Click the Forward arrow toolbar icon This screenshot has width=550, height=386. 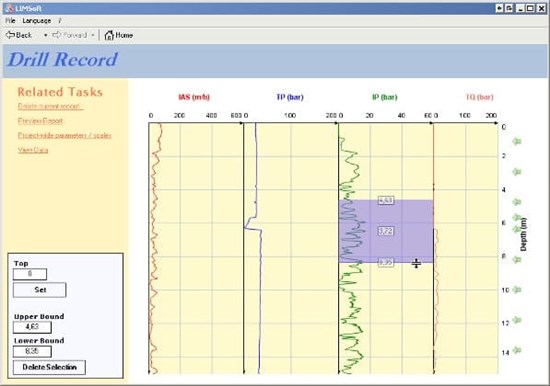pos(57,35)
